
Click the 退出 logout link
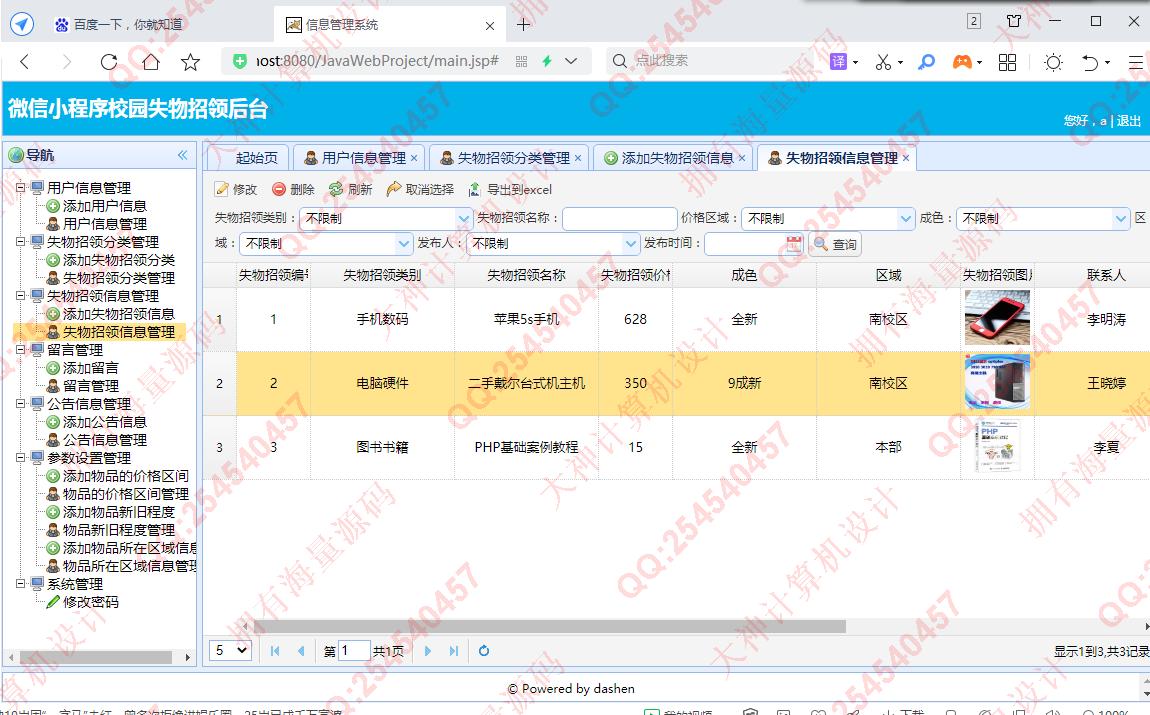[1129, 121]
